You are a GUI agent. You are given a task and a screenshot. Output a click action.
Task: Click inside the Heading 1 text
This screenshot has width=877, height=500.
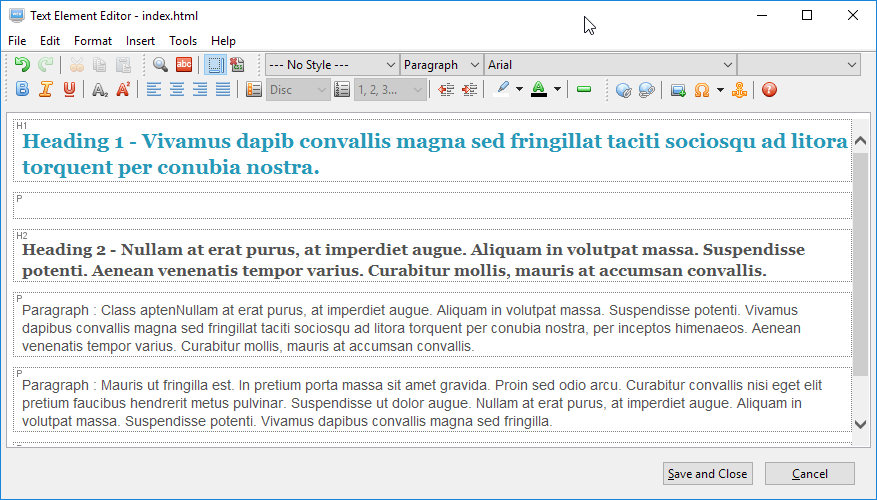(x=435, y=154)
